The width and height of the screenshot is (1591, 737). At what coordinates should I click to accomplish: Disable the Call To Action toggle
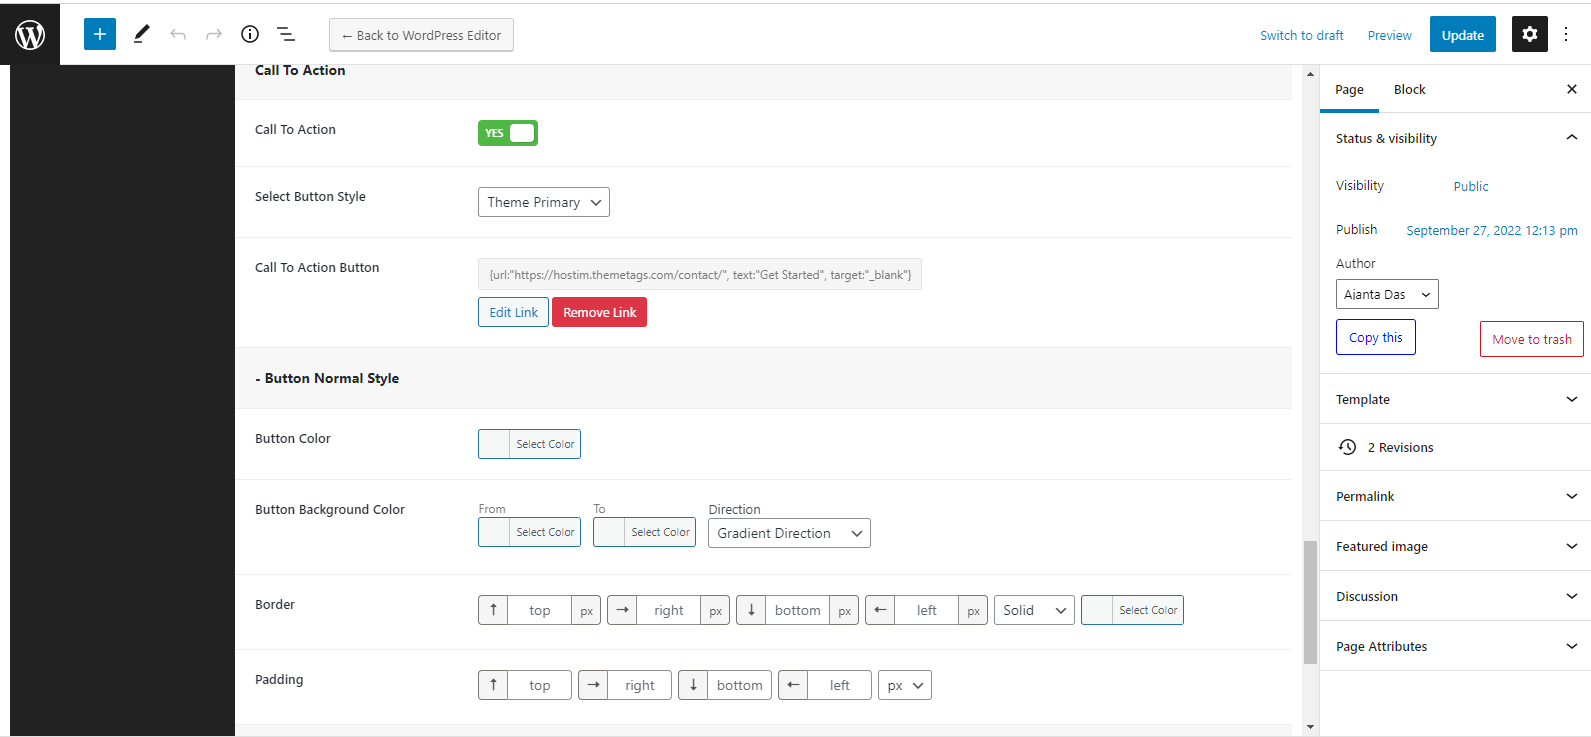(508, 133)
